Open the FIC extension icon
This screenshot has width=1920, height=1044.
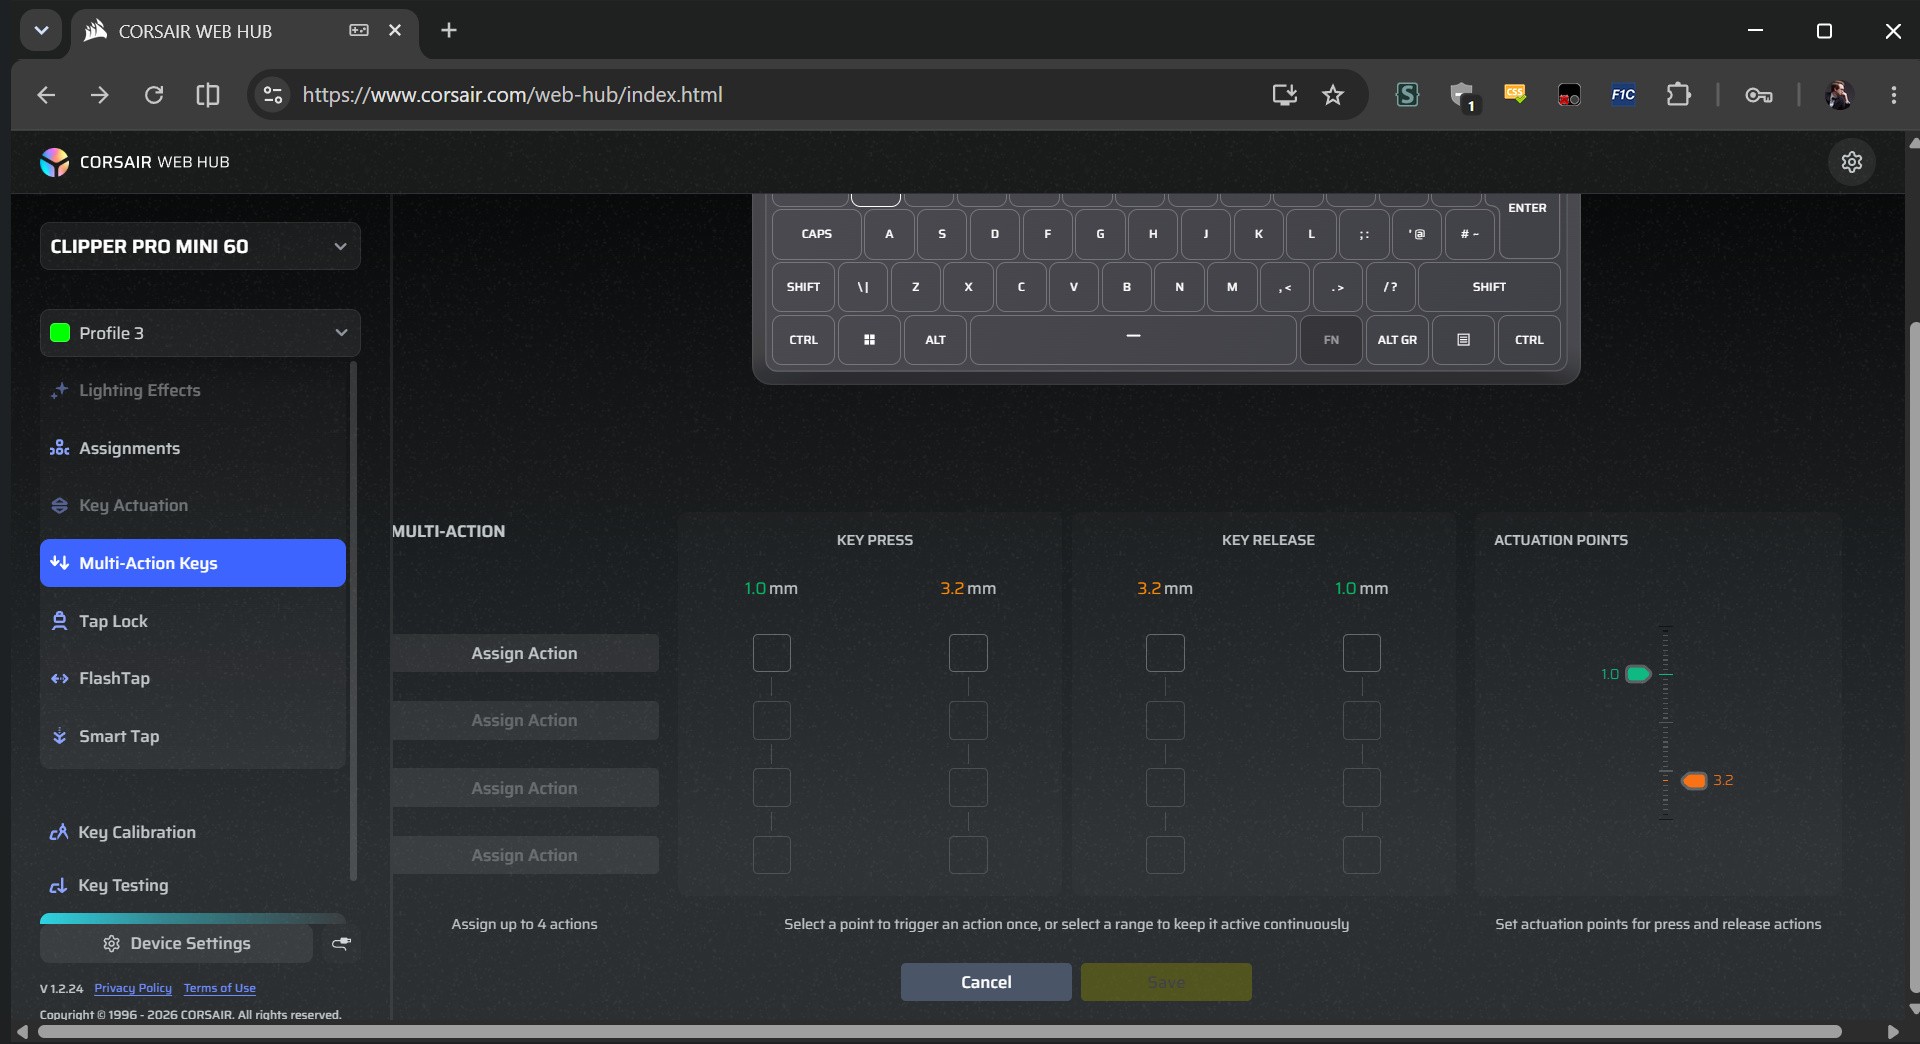pyautogui.click(x=1623, y=95)
